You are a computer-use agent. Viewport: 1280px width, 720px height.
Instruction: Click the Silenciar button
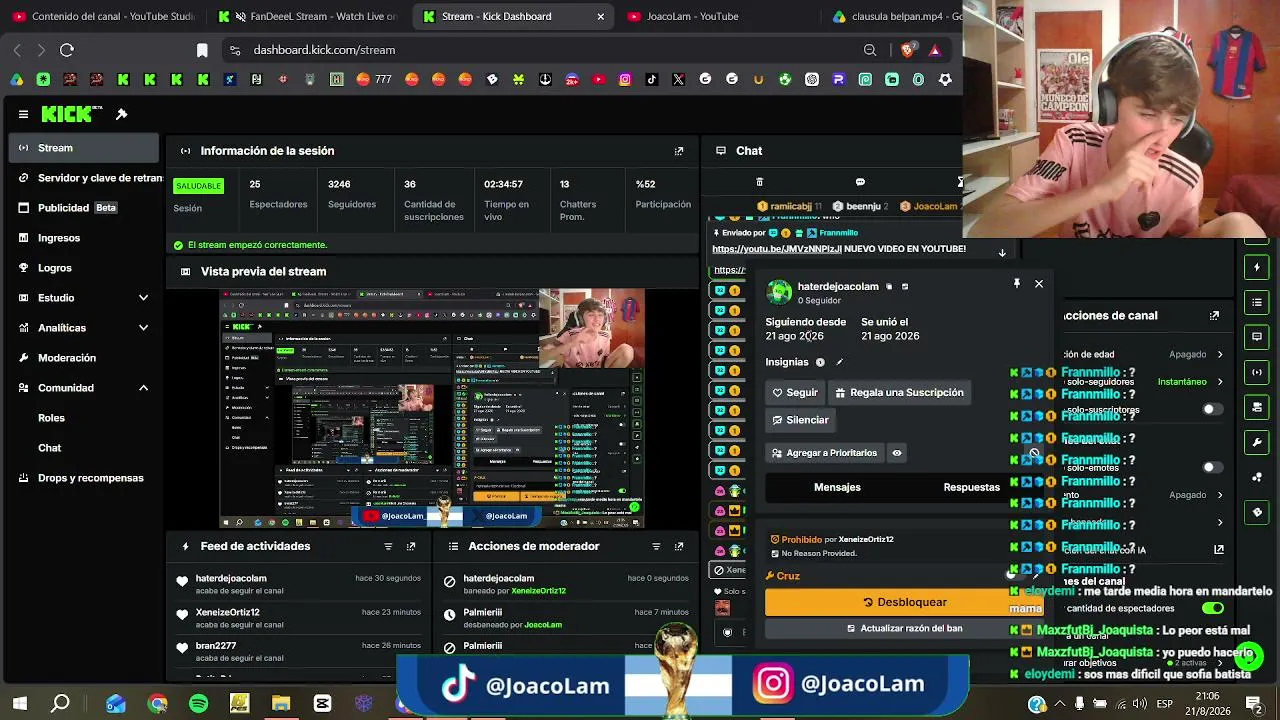(800, 421)
